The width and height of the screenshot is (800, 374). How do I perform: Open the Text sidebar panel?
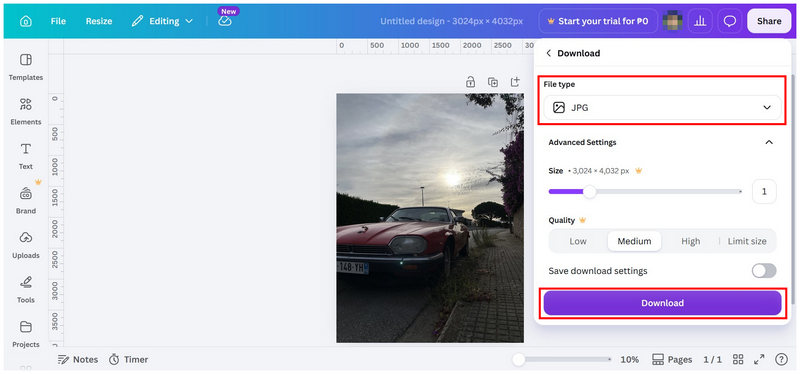click(26, 156)
